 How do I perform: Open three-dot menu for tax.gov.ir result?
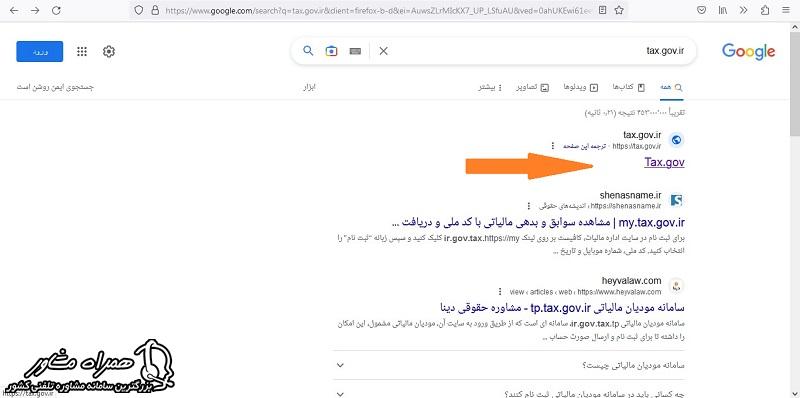[x=553, y=146]
